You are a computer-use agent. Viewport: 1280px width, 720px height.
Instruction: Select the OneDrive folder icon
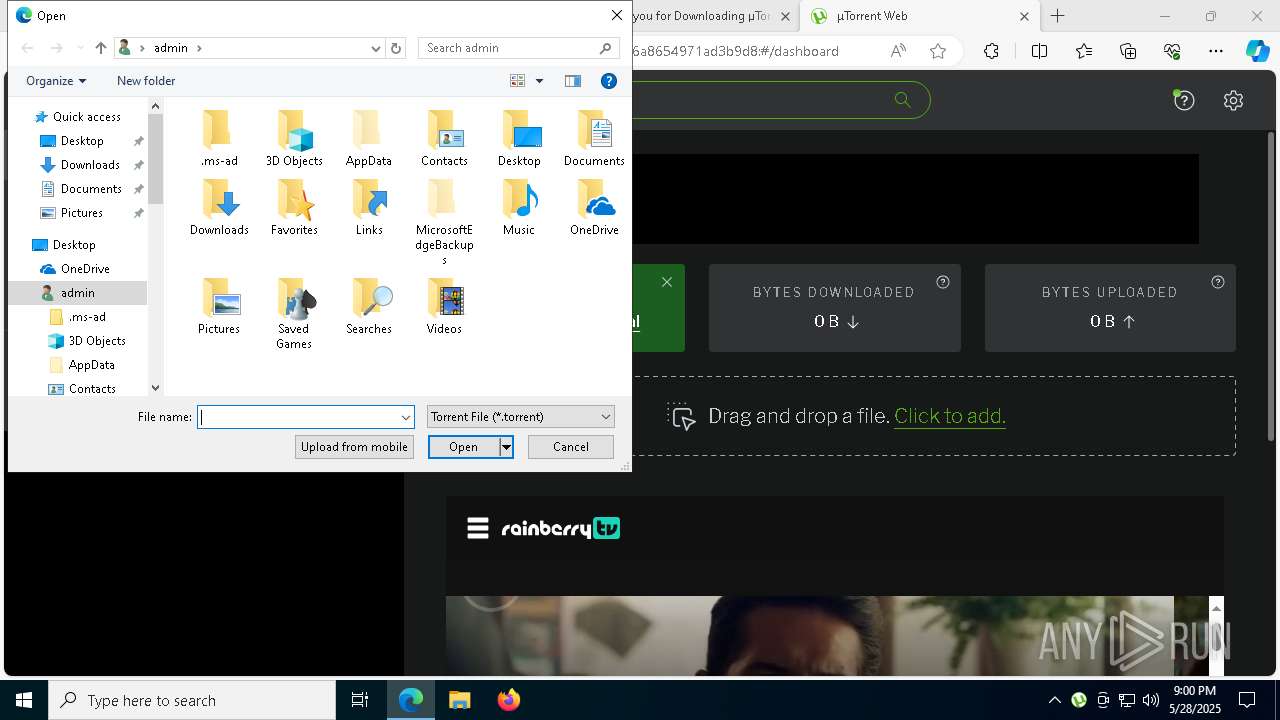pos(594,199)
